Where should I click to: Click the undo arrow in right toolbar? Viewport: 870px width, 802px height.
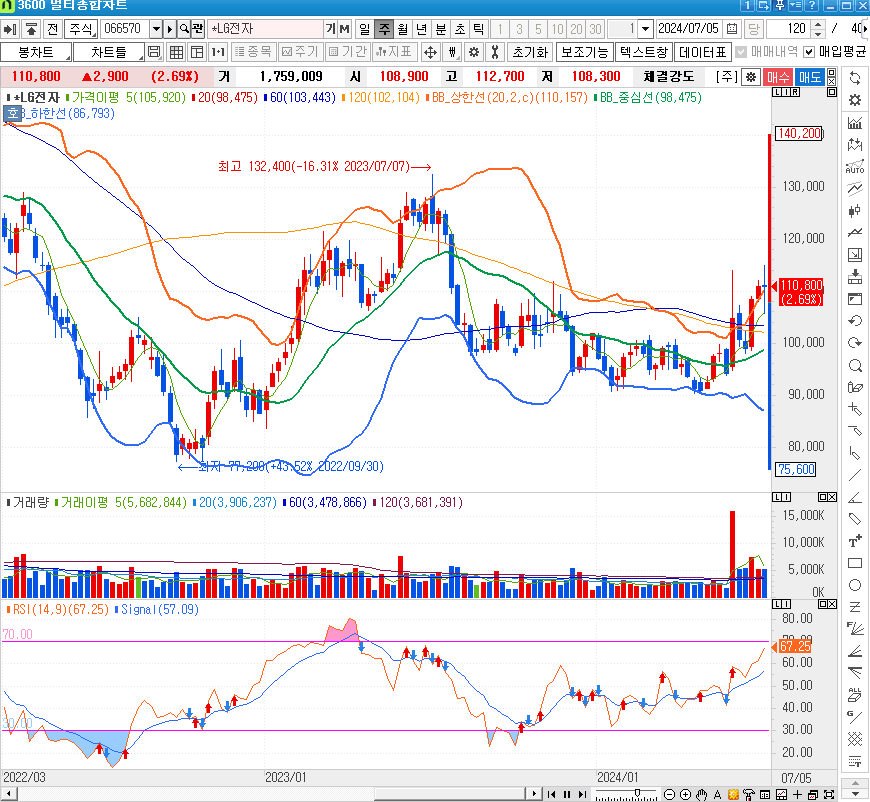pos(855,321)
